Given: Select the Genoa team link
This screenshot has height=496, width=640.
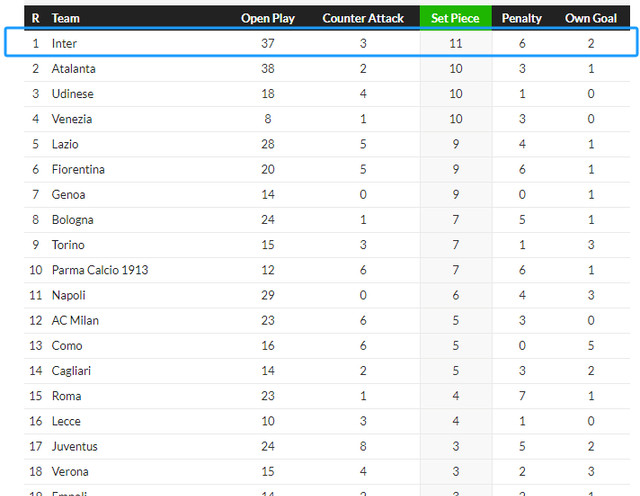Looking at the screenshot, I should pyautogui.click(x=68, y=195).
